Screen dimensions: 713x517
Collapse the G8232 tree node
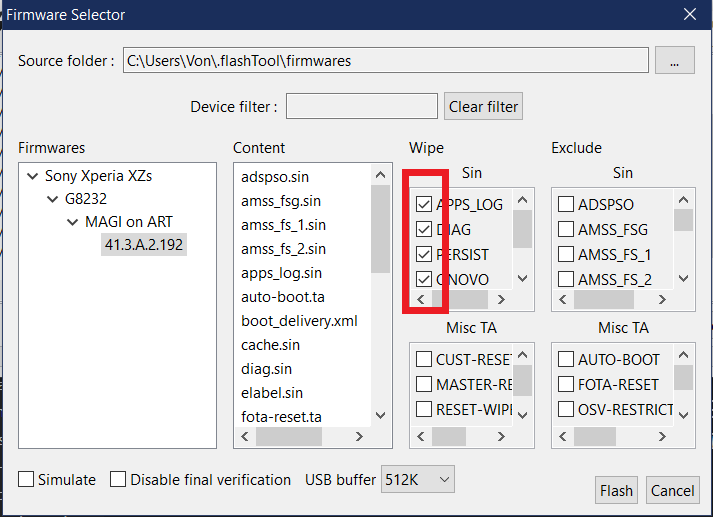pos(52,199)
